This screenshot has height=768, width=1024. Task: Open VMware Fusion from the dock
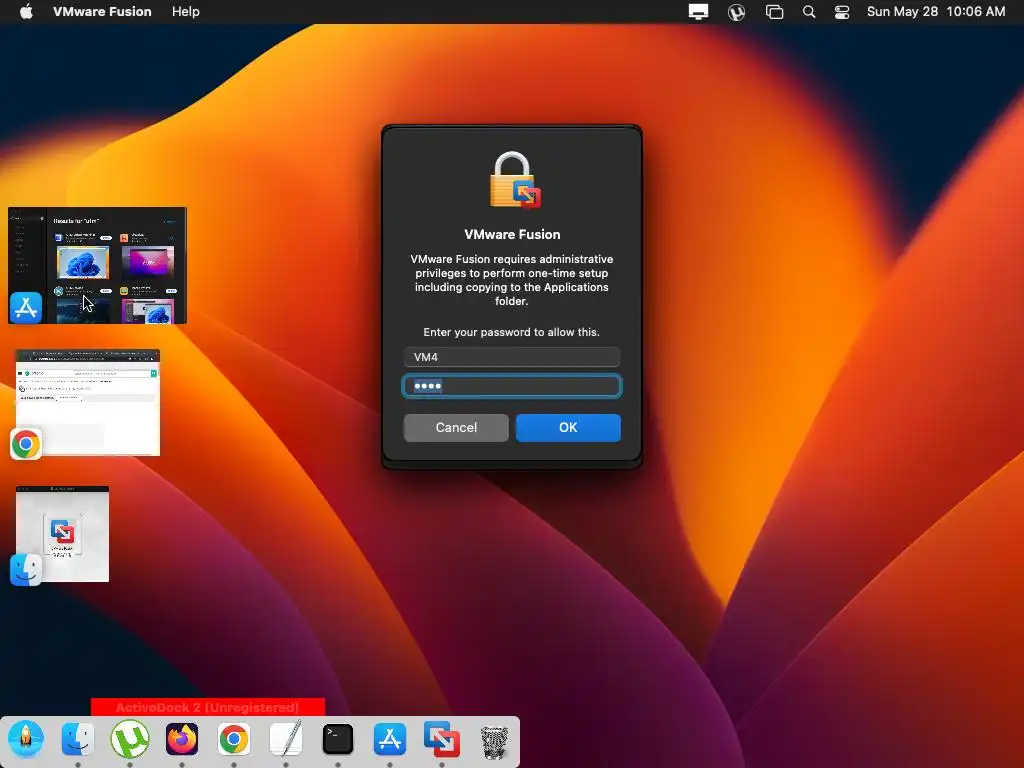442,739
